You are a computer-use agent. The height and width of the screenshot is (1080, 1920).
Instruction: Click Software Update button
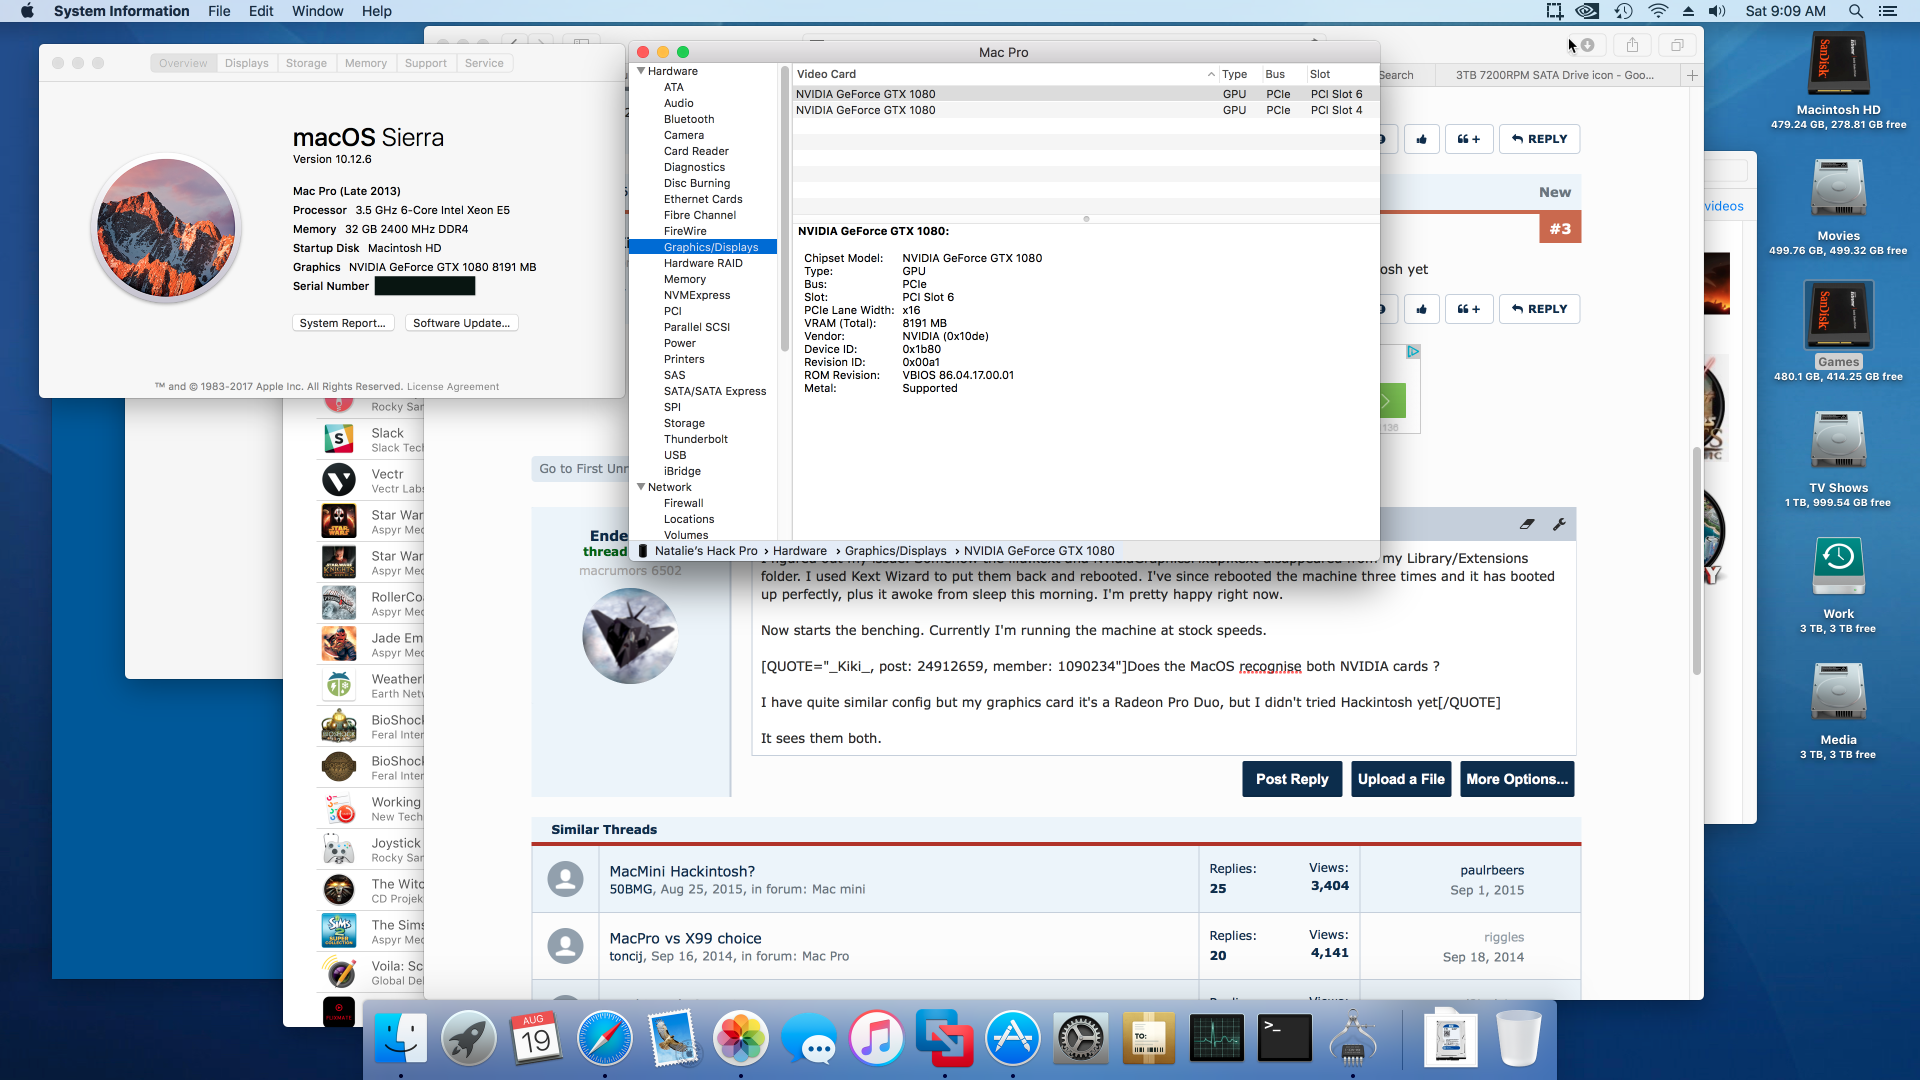(x=461, y=323)
